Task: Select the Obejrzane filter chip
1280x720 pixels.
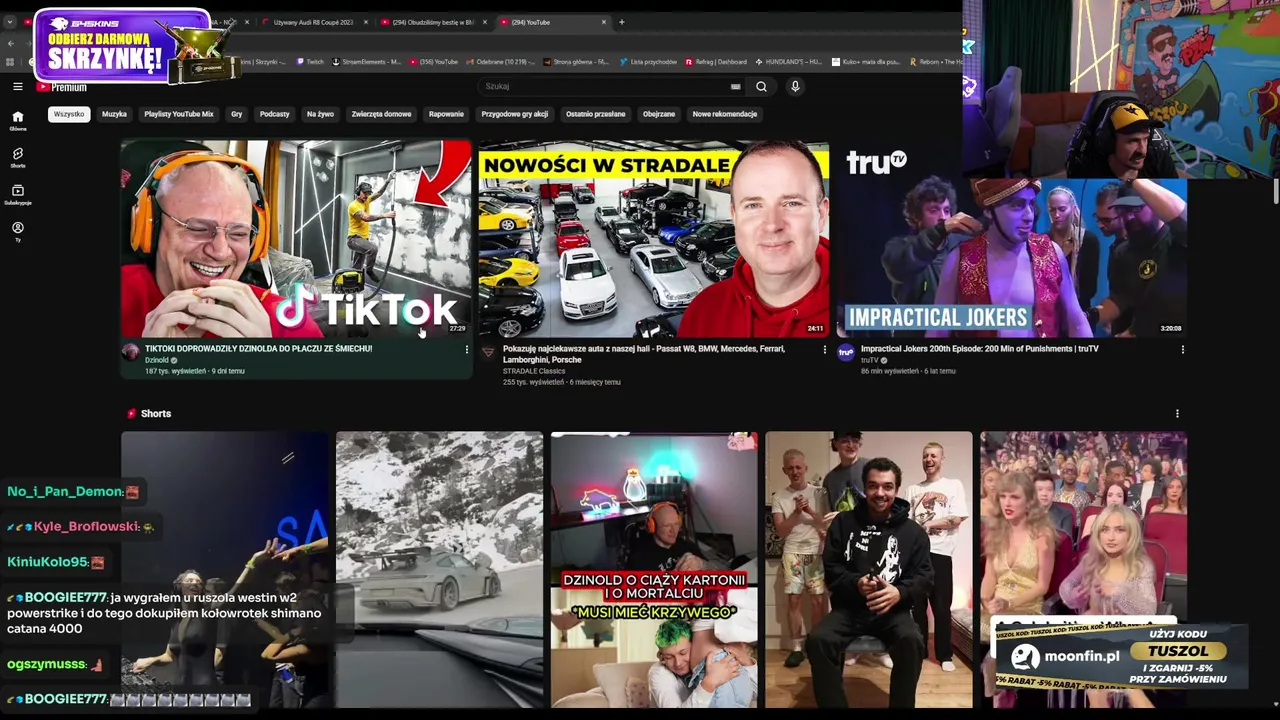Action: click(x=659, y=114)
